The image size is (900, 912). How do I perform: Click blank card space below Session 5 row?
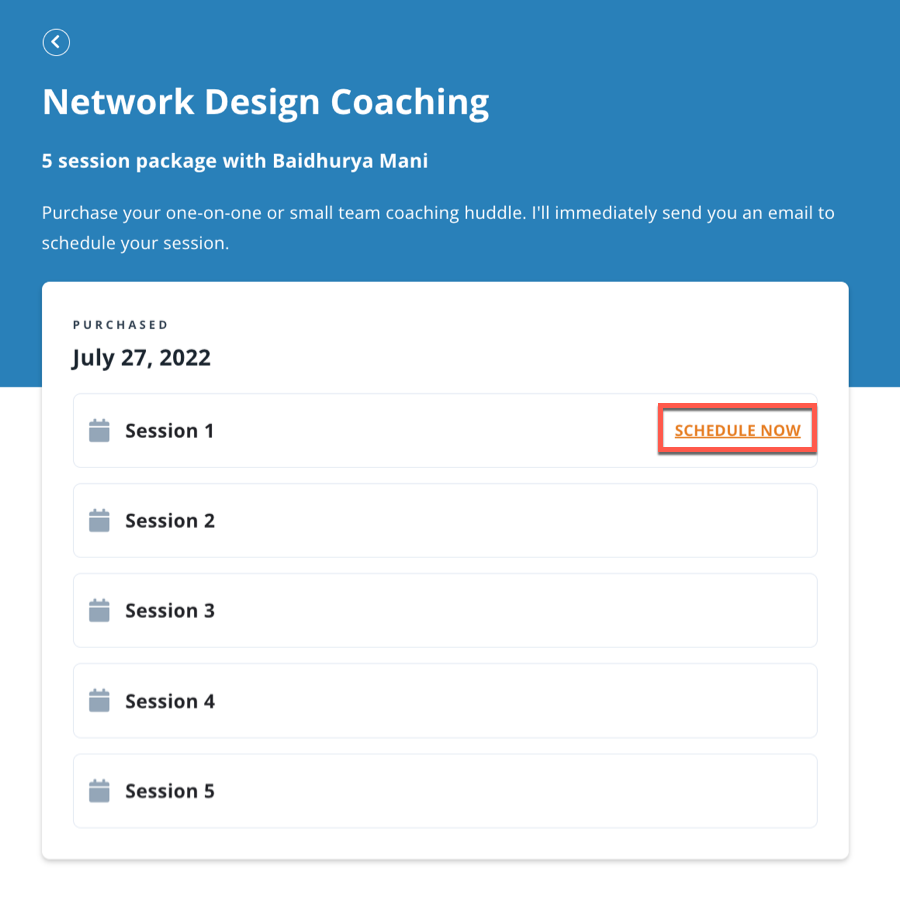click(445, 843)
